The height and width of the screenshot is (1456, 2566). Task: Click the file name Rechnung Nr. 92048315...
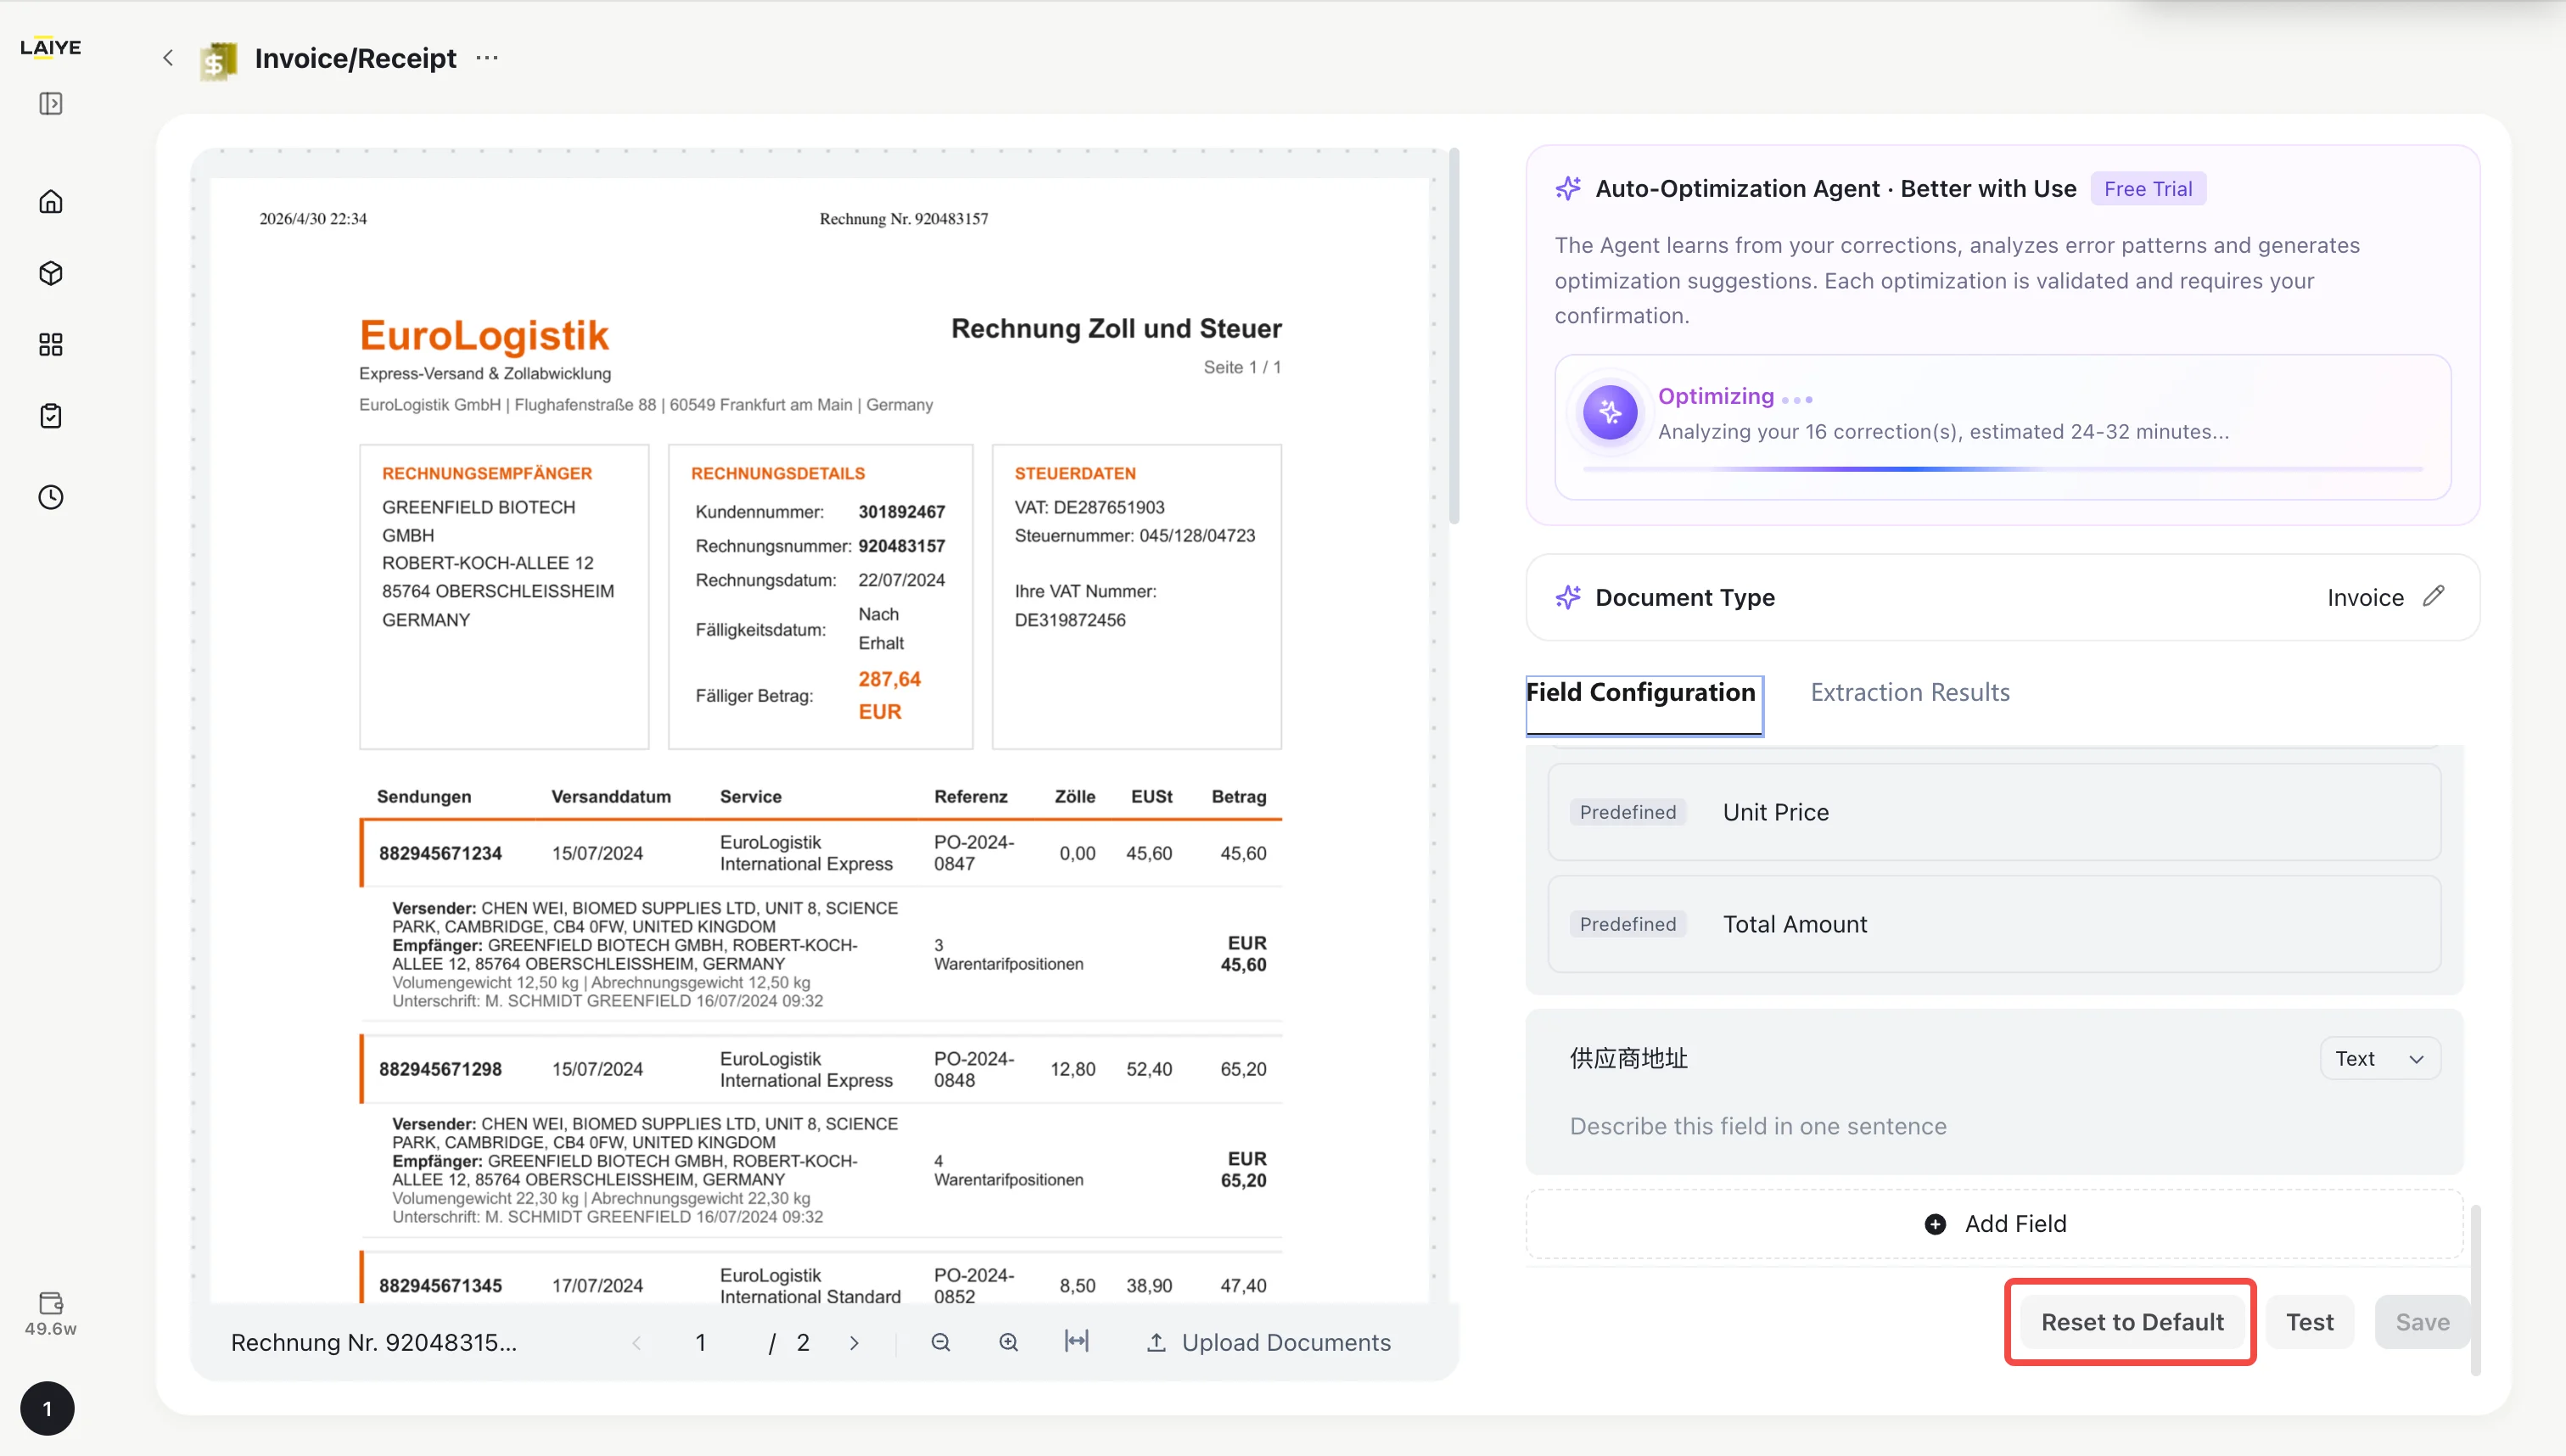pos(373,1342)
